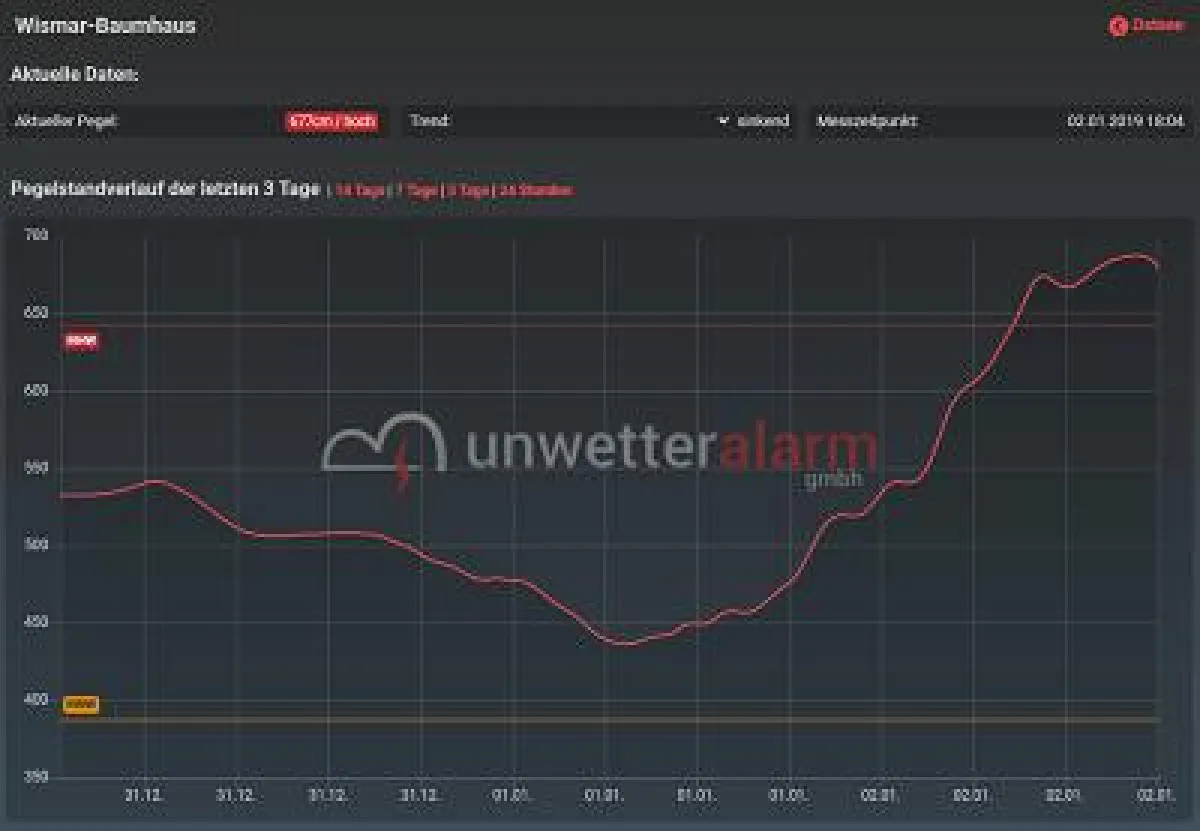The width and height of the screenshot is (1200, 831).
Task: Click the 'Trend:' label
Action: 431,121
